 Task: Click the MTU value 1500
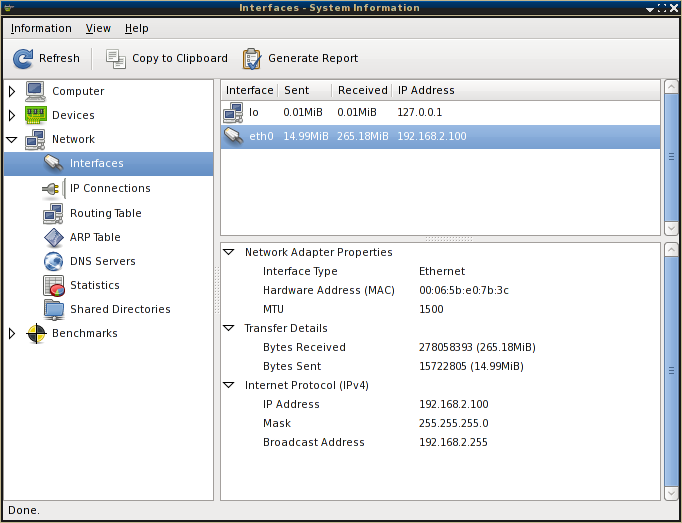coord(431,309)
